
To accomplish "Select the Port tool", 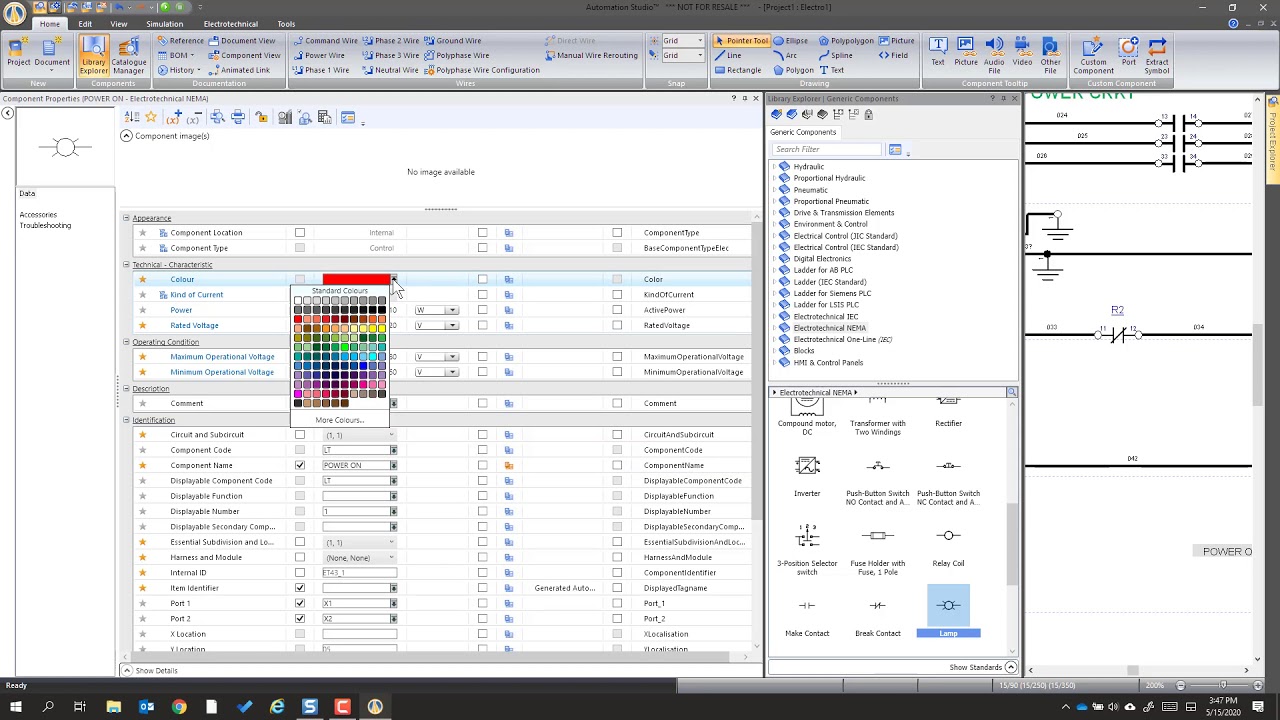I will point(1128,52).
